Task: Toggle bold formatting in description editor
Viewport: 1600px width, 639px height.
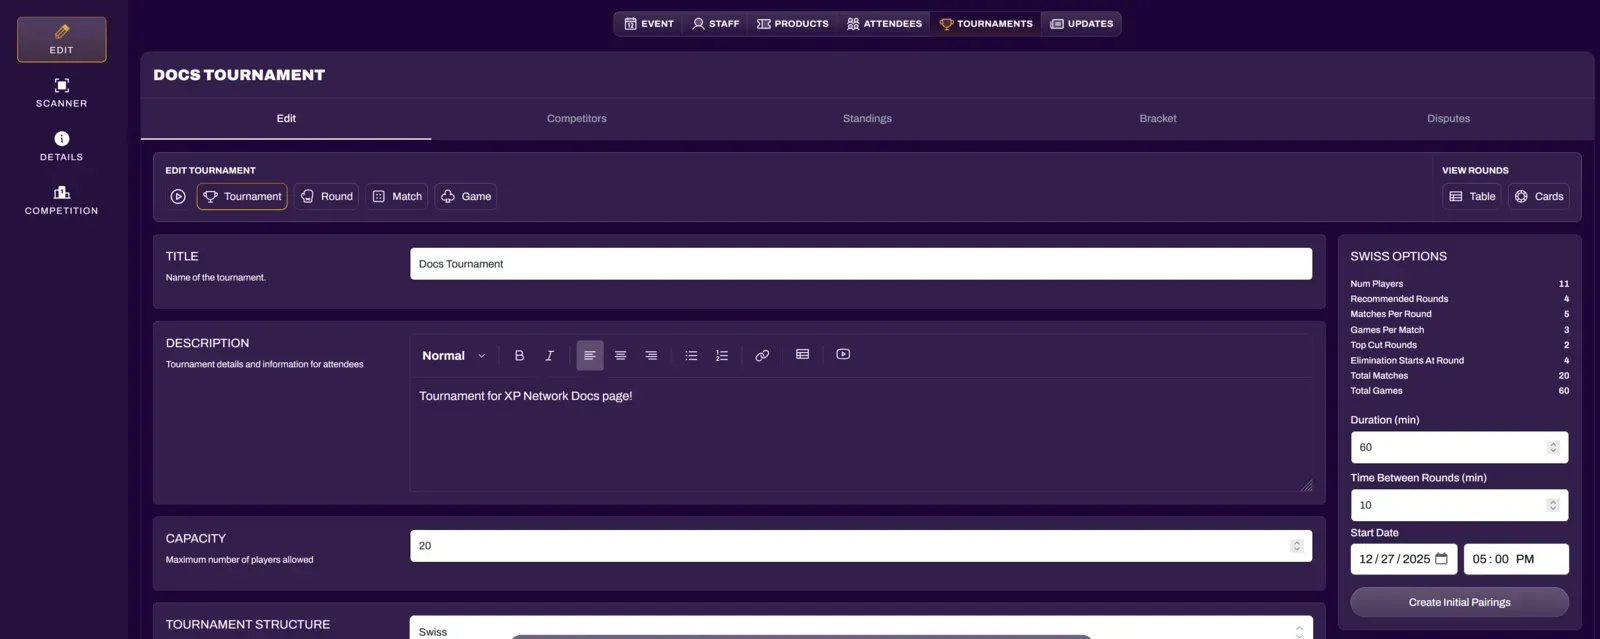Action: click(519, 355)
